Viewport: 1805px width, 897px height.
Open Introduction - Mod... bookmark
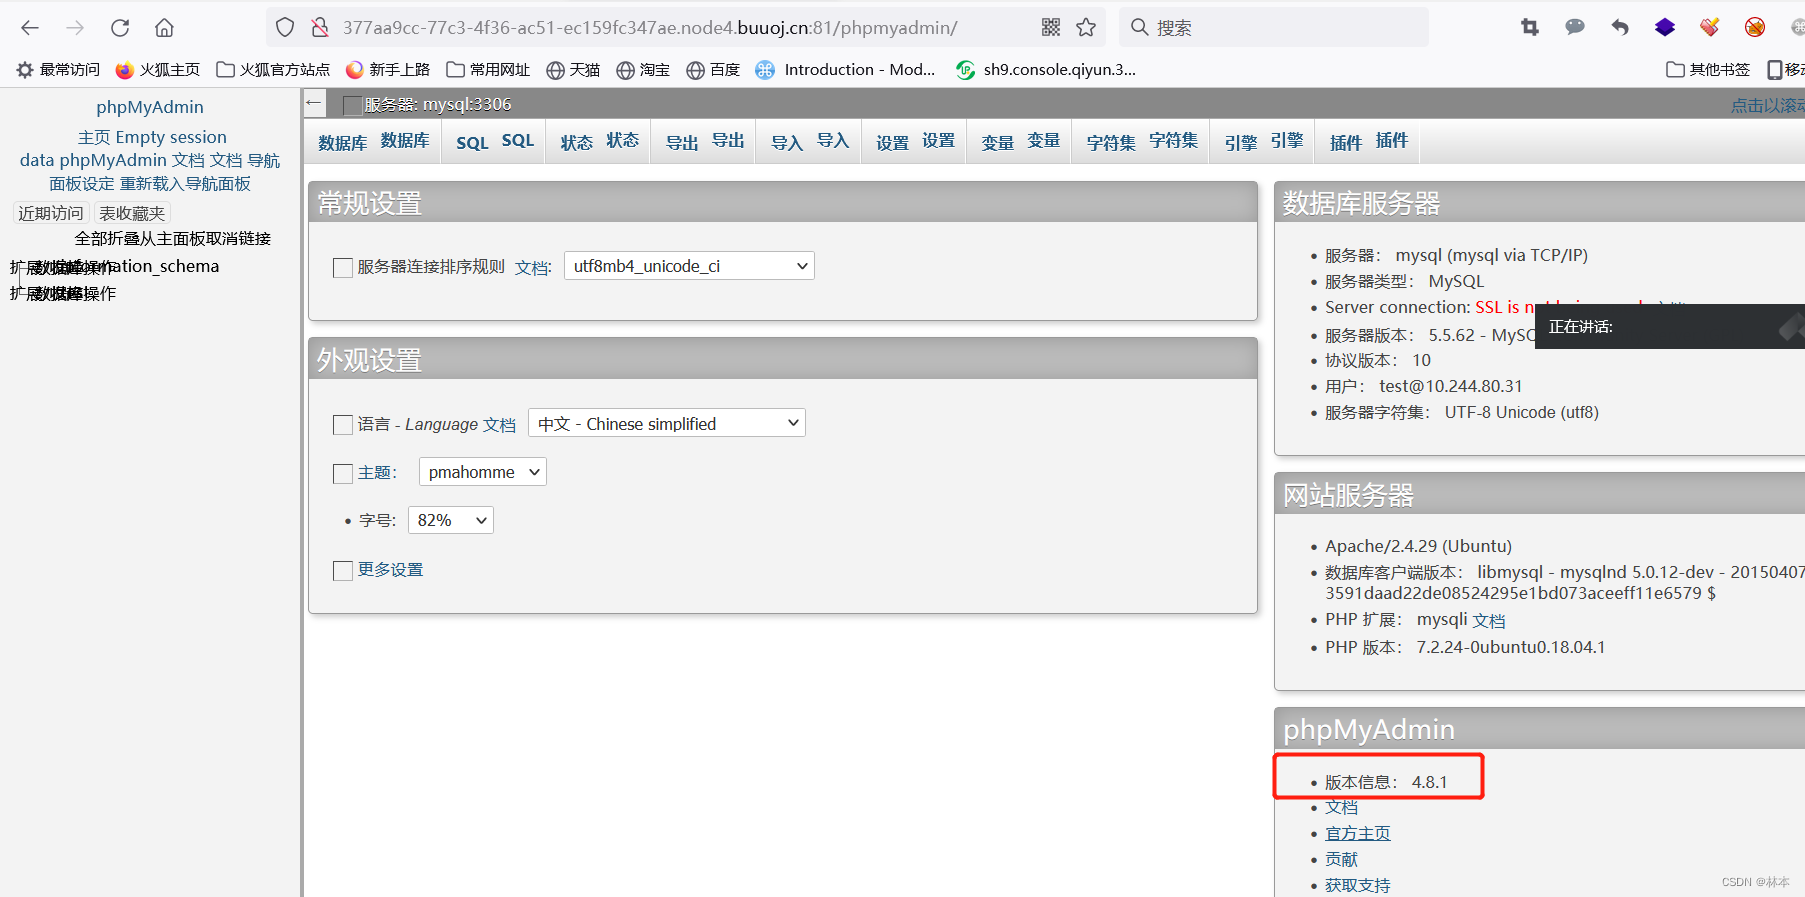pos(846,70)
